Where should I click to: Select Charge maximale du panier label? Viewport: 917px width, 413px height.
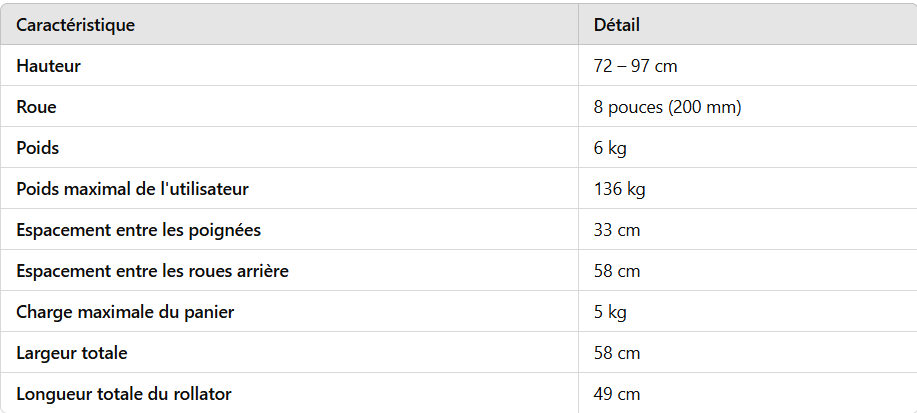[125, 312]
